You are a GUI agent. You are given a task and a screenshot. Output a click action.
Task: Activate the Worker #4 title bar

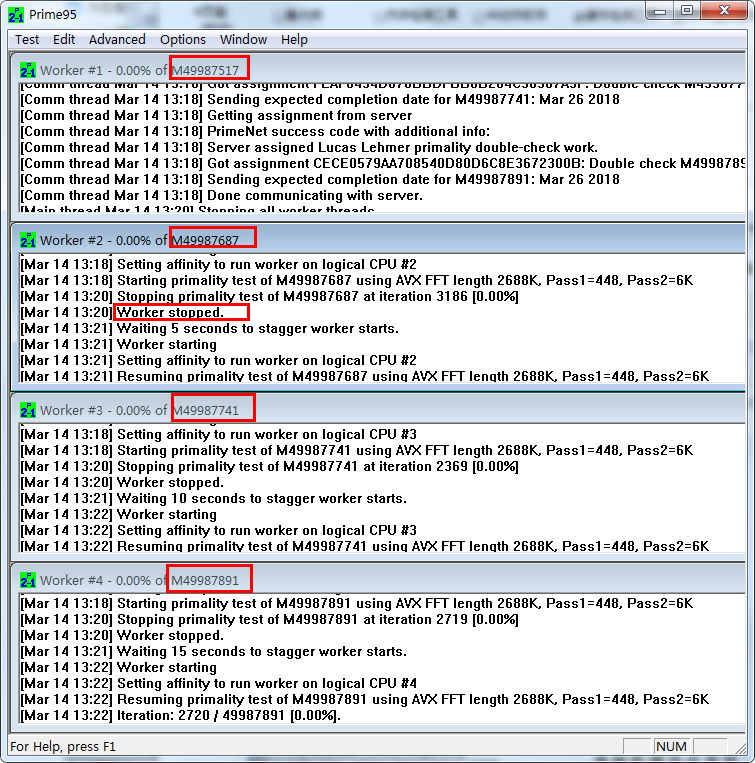378,580
